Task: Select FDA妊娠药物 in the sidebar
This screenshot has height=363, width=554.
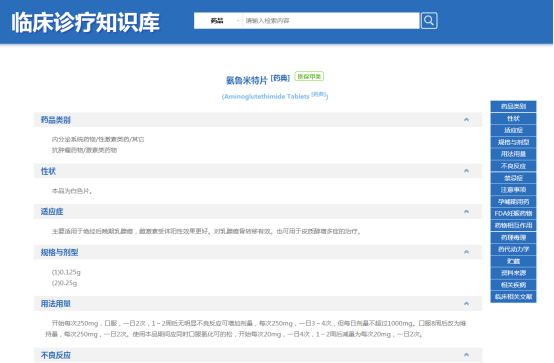Action: [513, 213]
